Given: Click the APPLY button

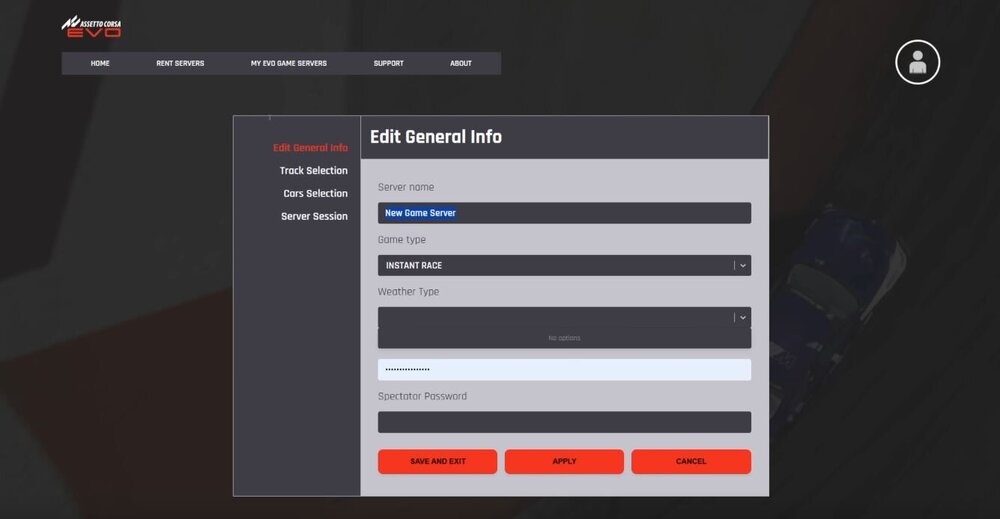Looking at the screenshot, I should pos(564,462).
